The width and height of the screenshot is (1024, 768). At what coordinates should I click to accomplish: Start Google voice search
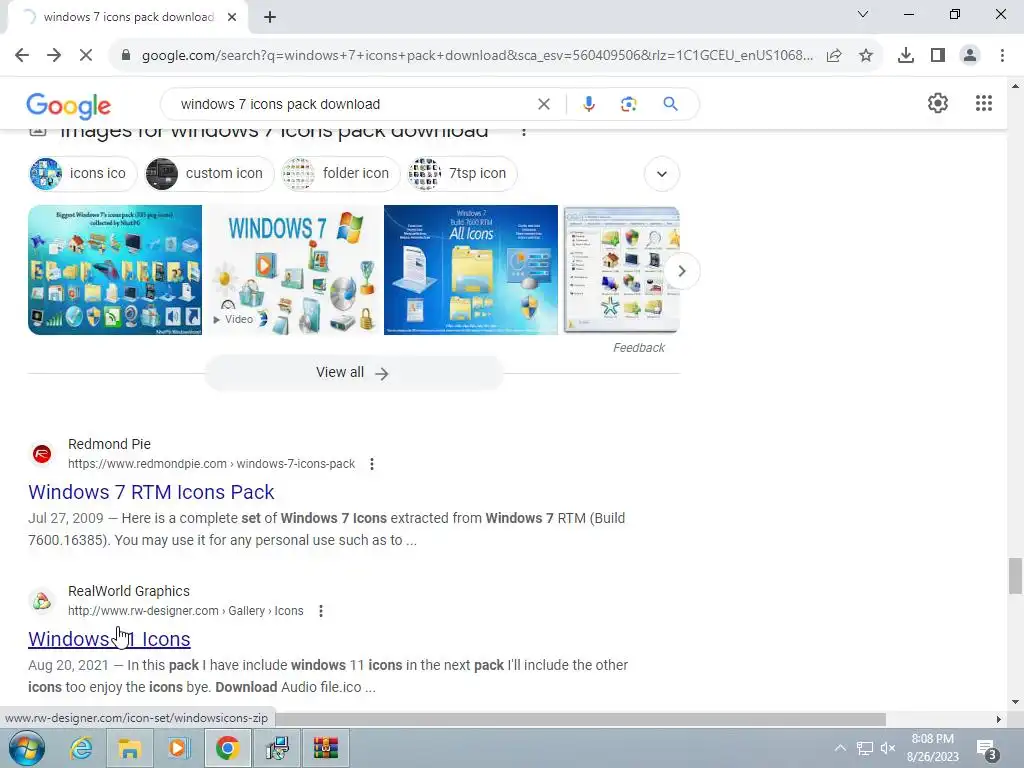588,104
